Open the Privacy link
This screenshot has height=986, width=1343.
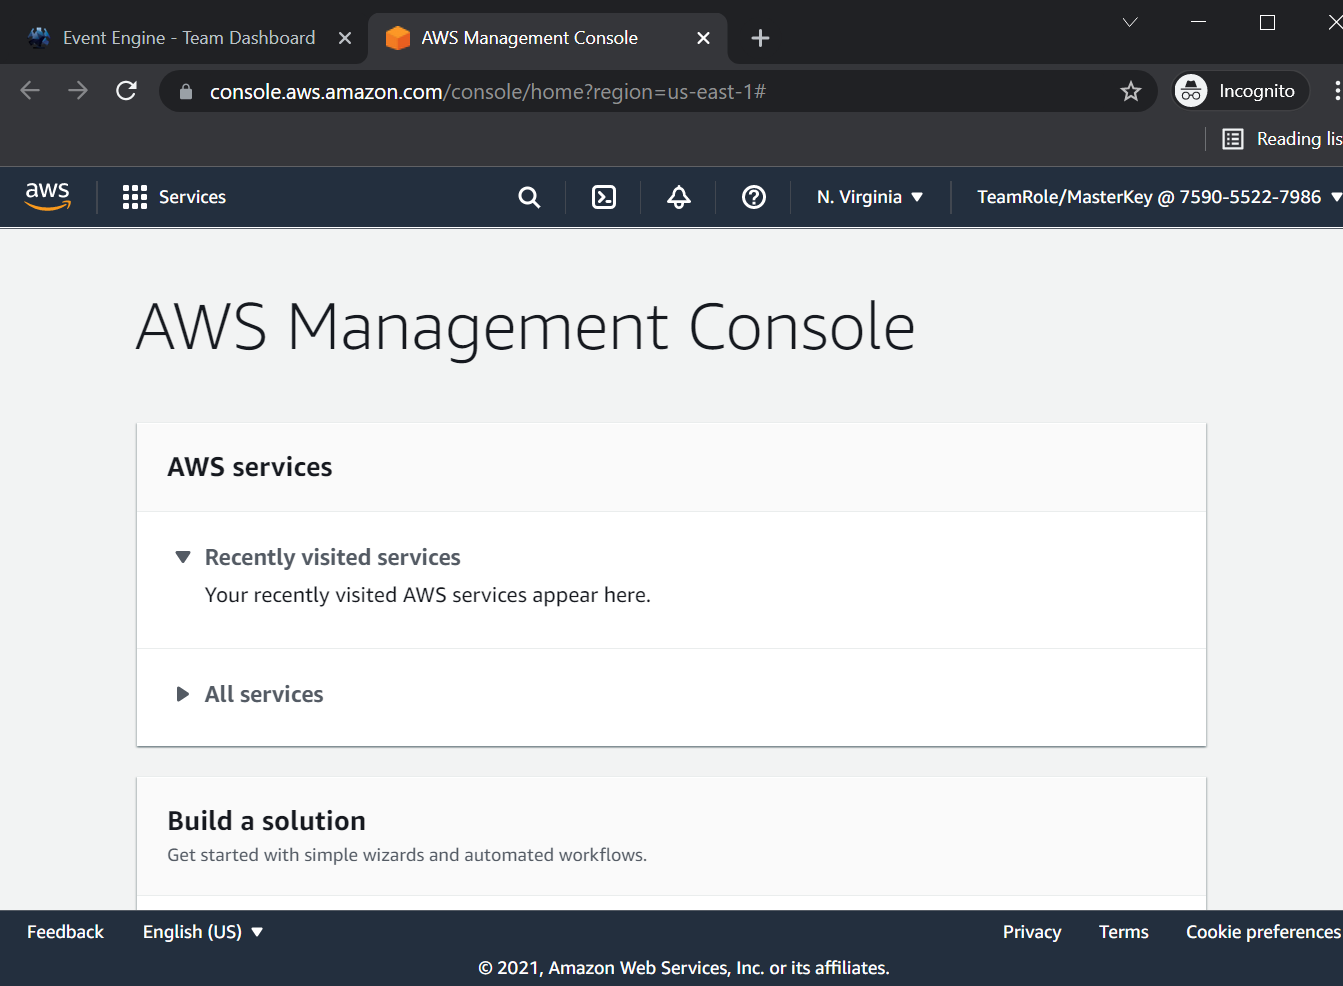tap(1032, 932)
